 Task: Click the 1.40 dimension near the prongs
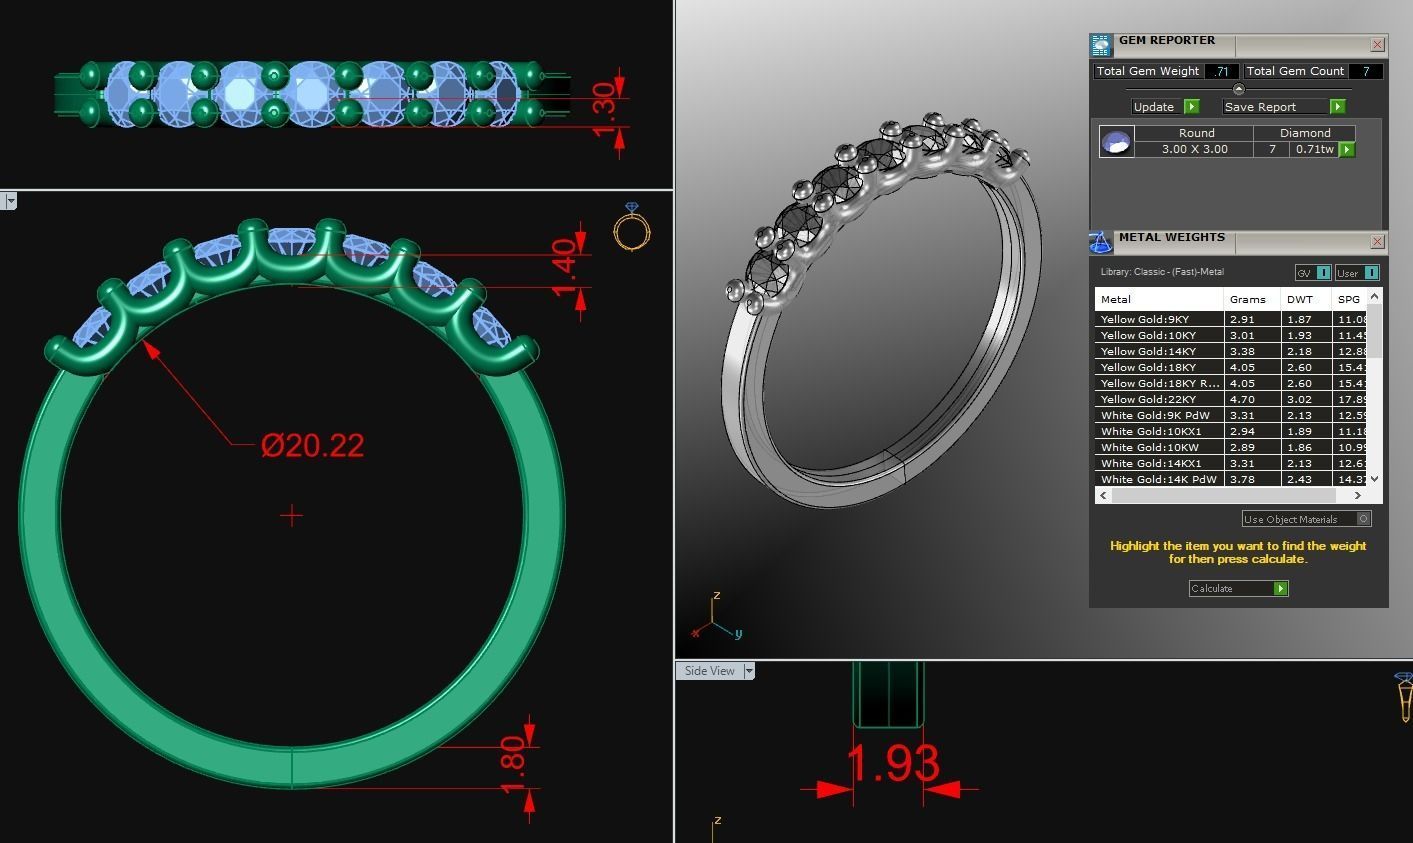point(565,268)
